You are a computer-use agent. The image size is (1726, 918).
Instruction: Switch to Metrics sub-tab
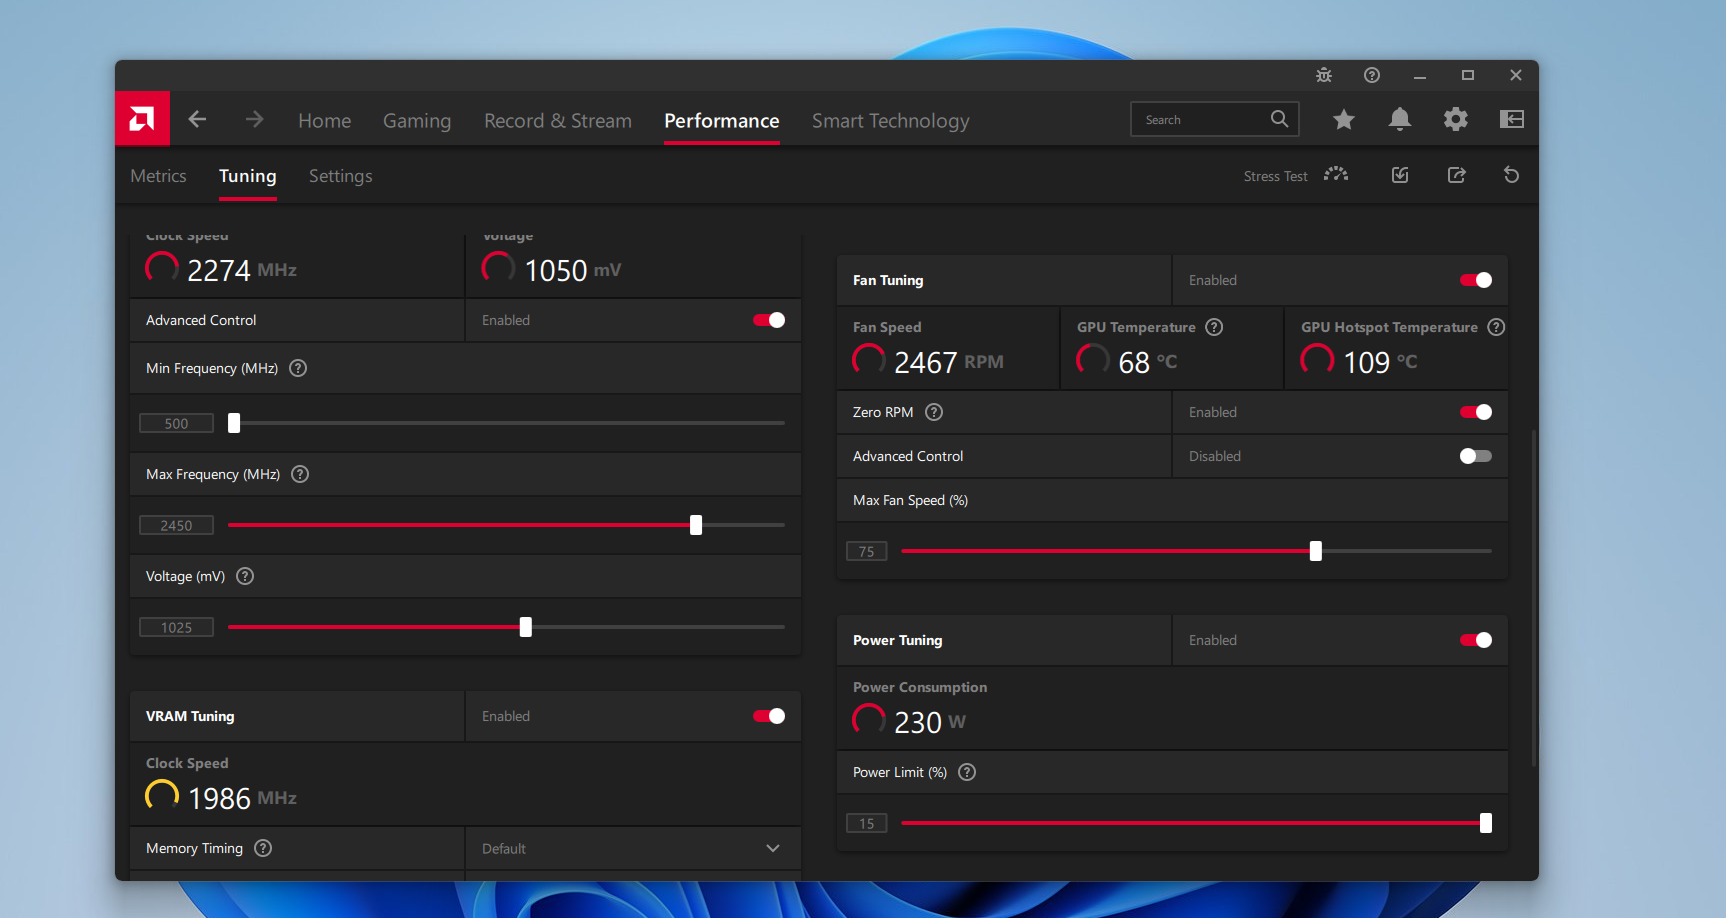(158, 176)
